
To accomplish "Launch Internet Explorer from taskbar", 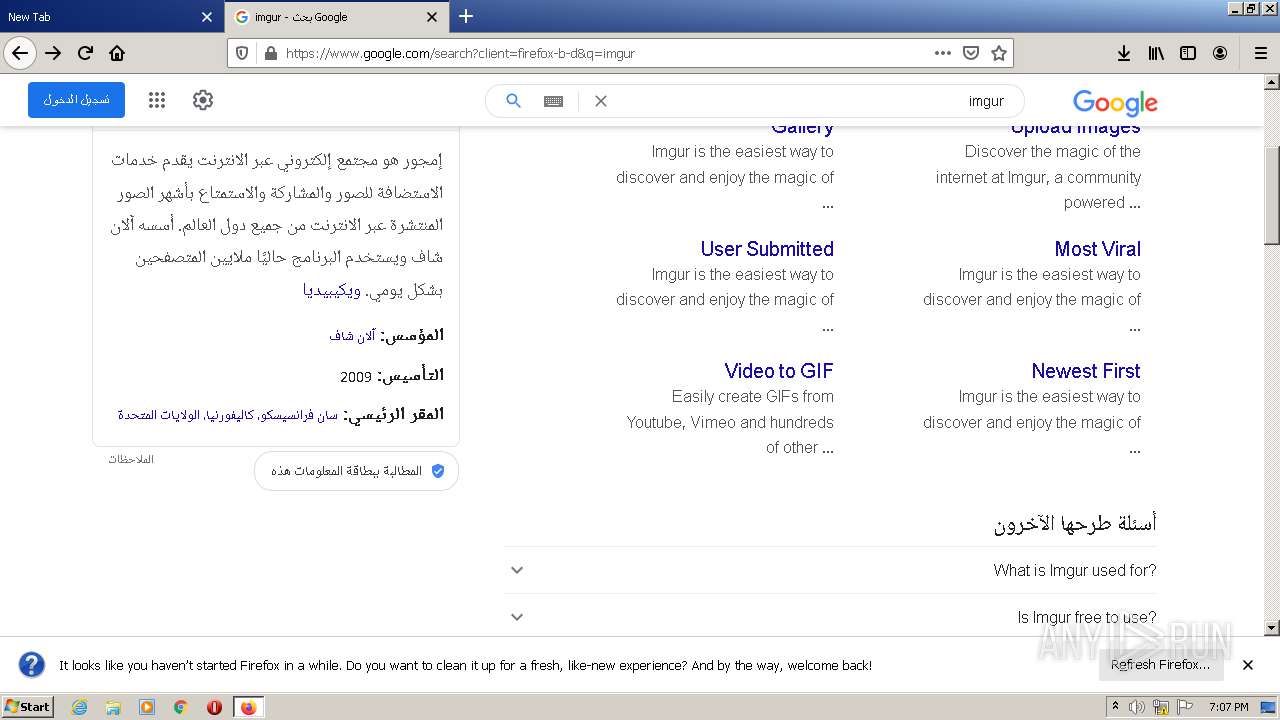I will click(x=79, y=707).
